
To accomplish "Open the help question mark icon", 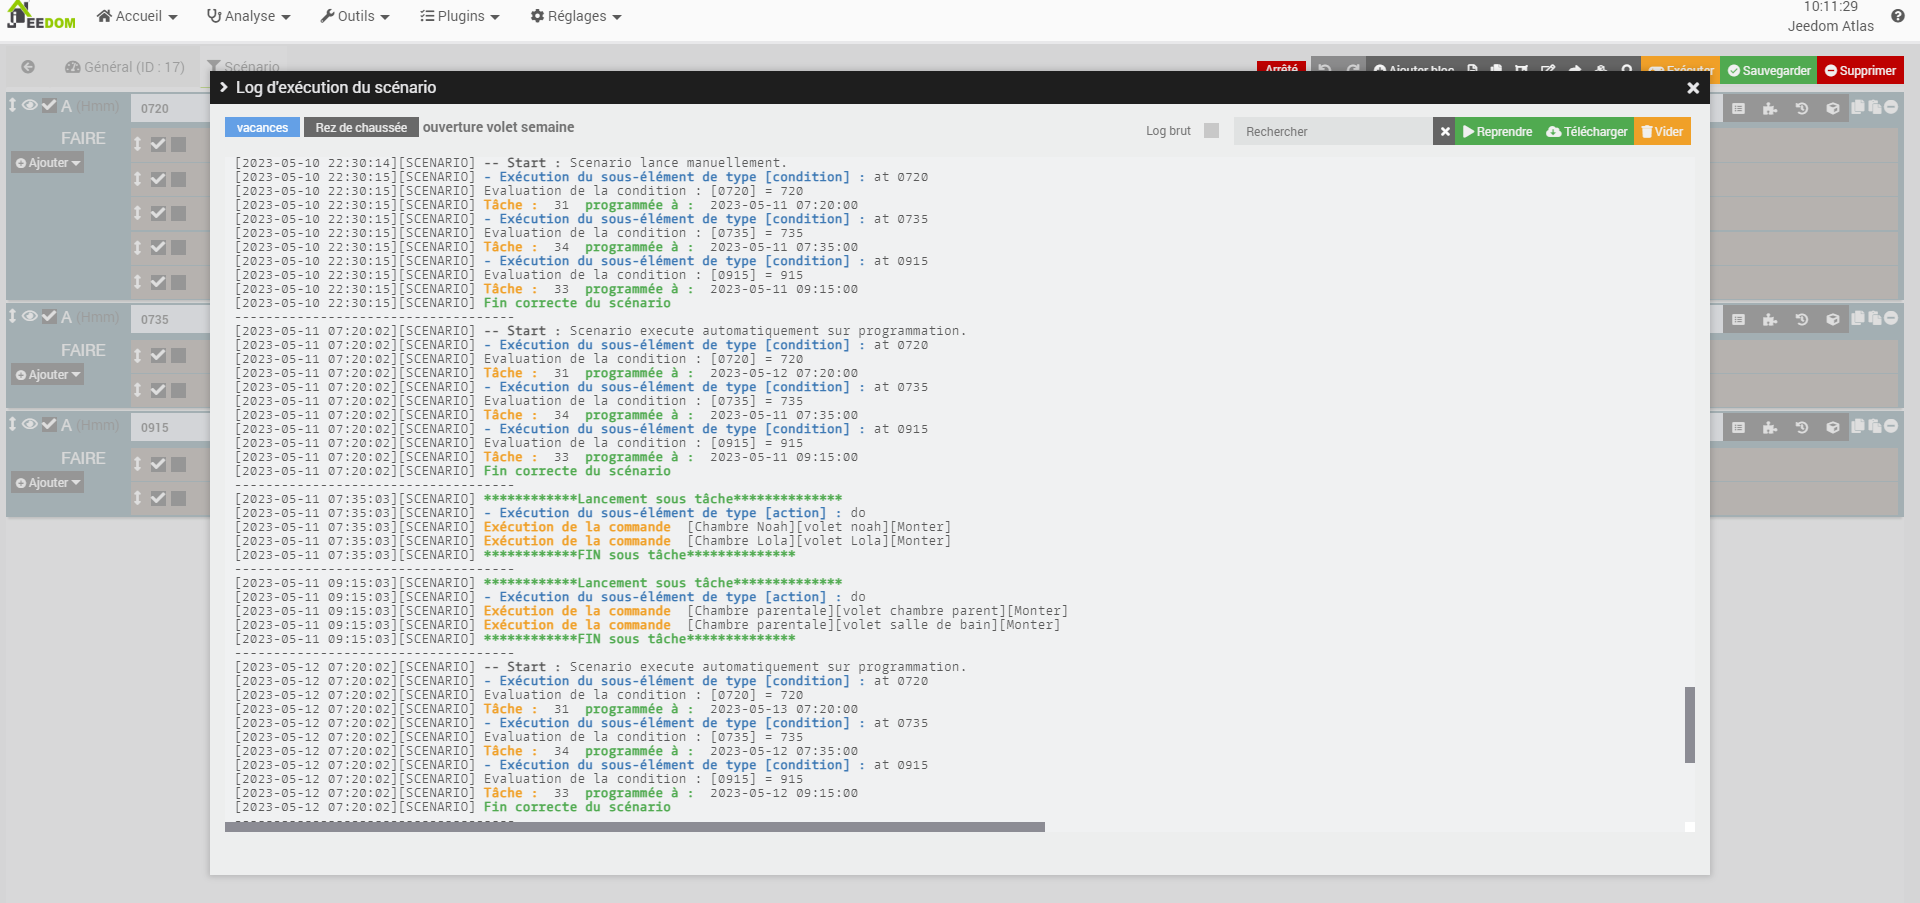I will coord(1897,16).
